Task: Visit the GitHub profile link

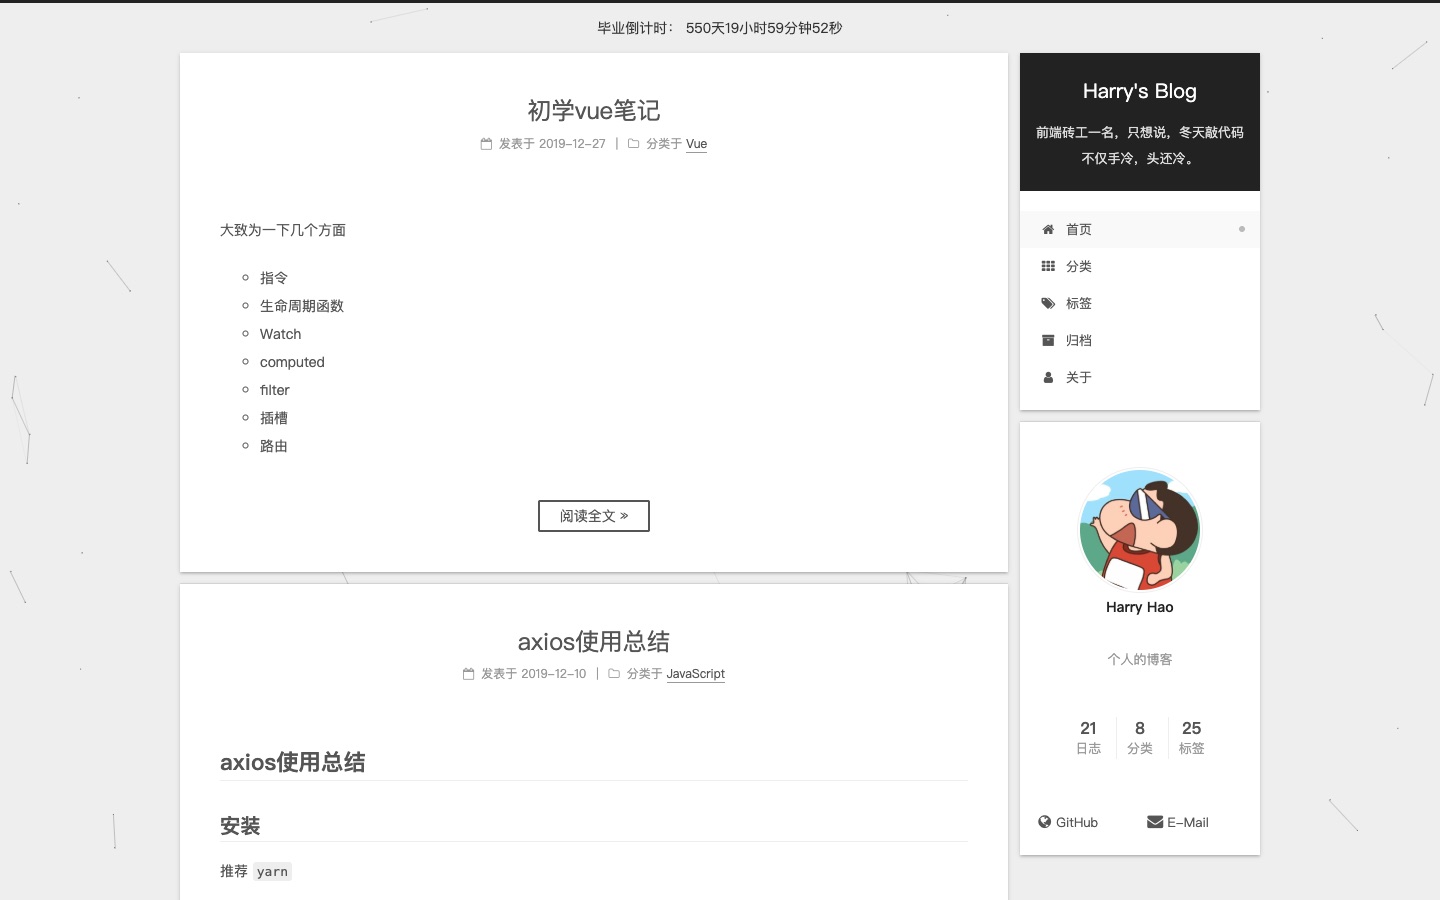Action: [1068, 822]
